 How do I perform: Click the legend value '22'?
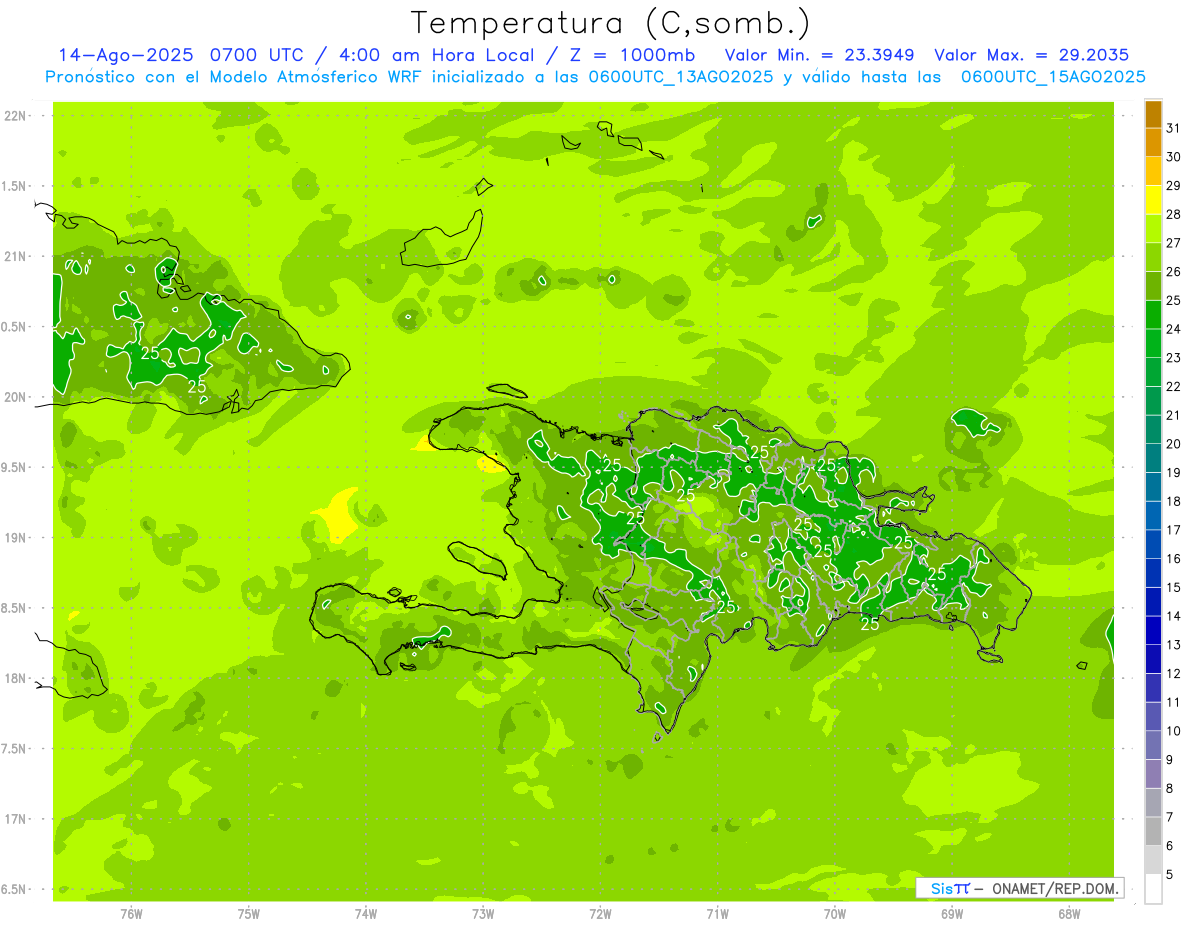[1174, 387]
